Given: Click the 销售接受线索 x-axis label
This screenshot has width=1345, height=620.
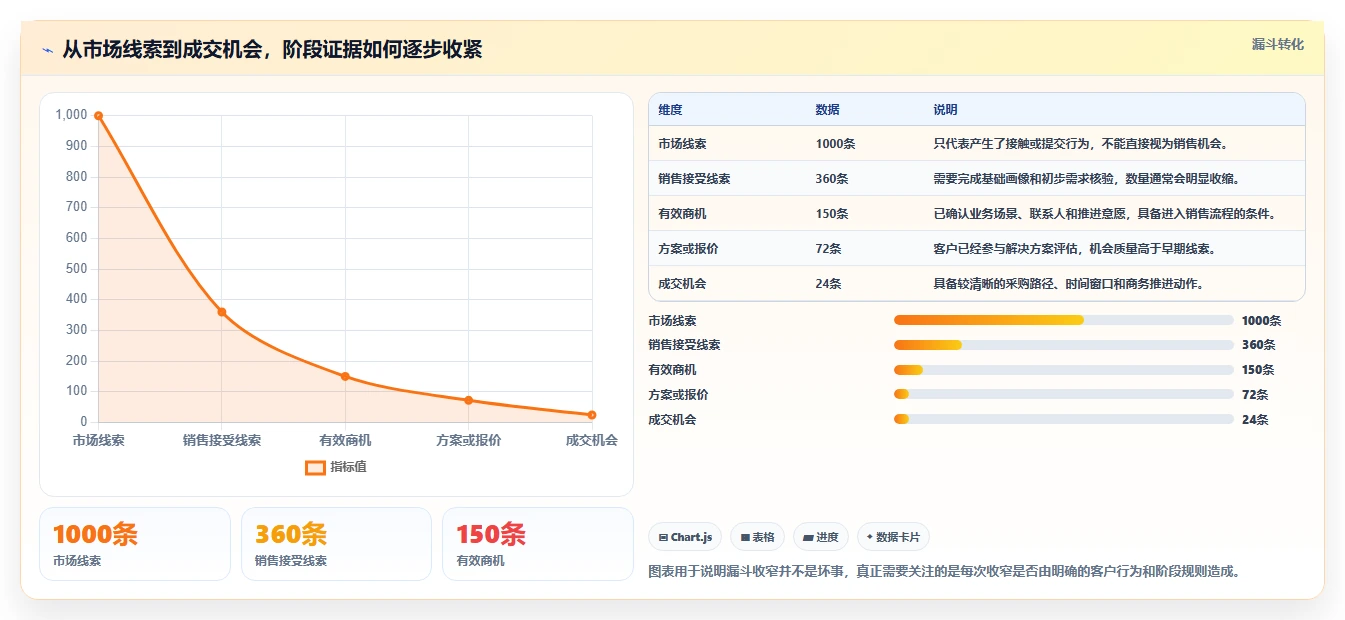Looking at the screenshot, I should coord(222,440).
